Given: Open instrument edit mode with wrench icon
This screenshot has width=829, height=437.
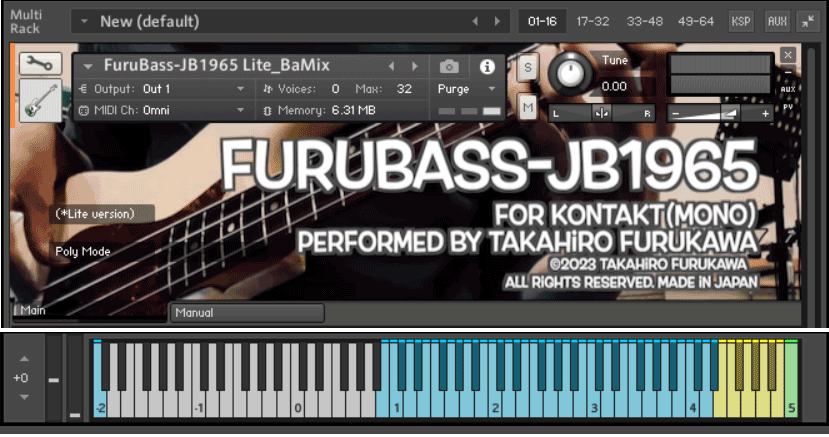Looking at the screenshot, I should point(40,64).
